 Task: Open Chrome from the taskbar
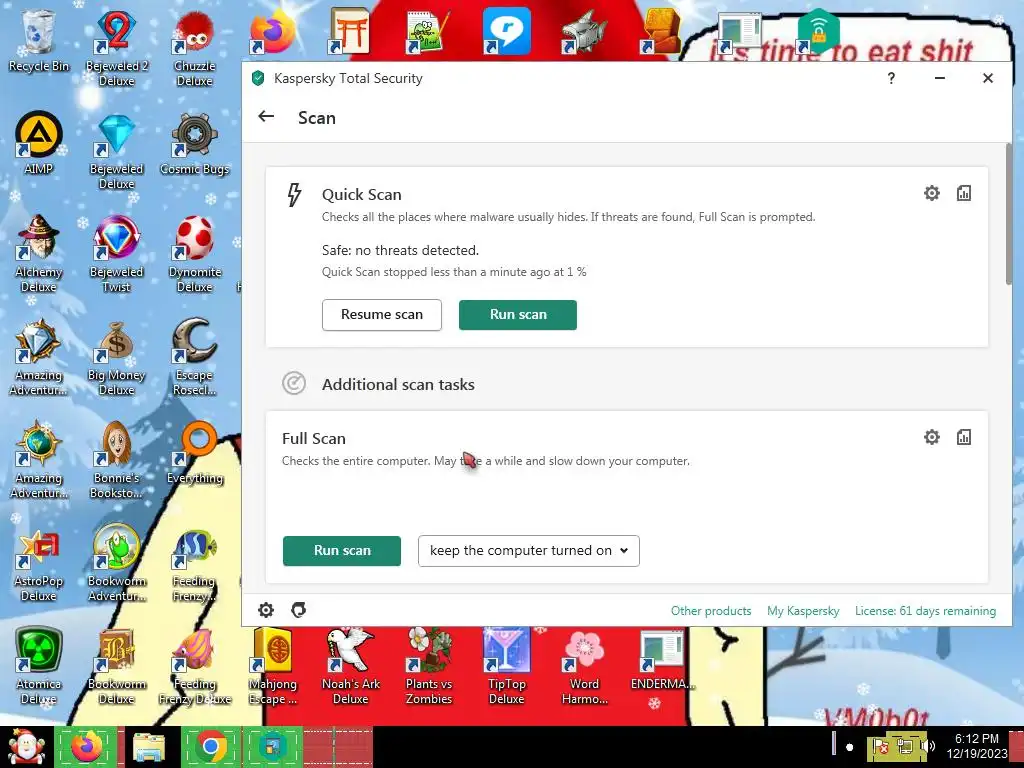click(212, 747)
